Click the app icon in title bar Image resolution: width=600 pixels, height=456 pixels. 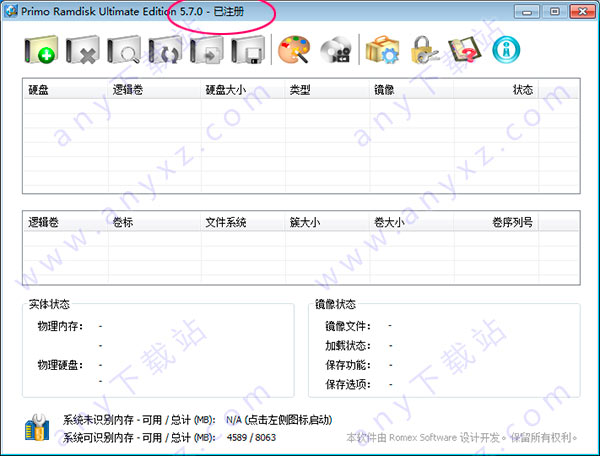click(x=11, y=11)
